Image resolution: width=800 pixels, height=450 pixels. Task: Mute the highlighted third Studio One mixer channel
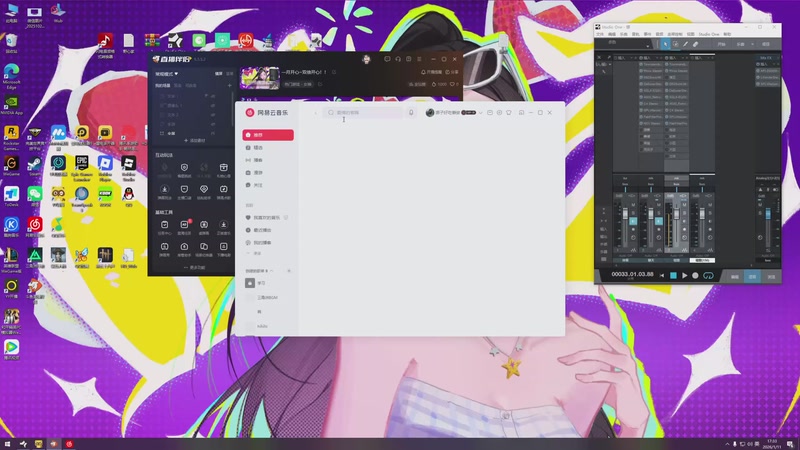(x=684, y=205)
